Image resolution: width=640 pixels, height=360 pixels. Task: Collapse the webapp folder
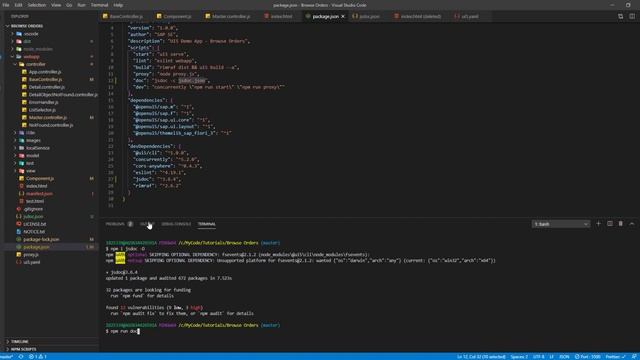[x=31, y=57]
